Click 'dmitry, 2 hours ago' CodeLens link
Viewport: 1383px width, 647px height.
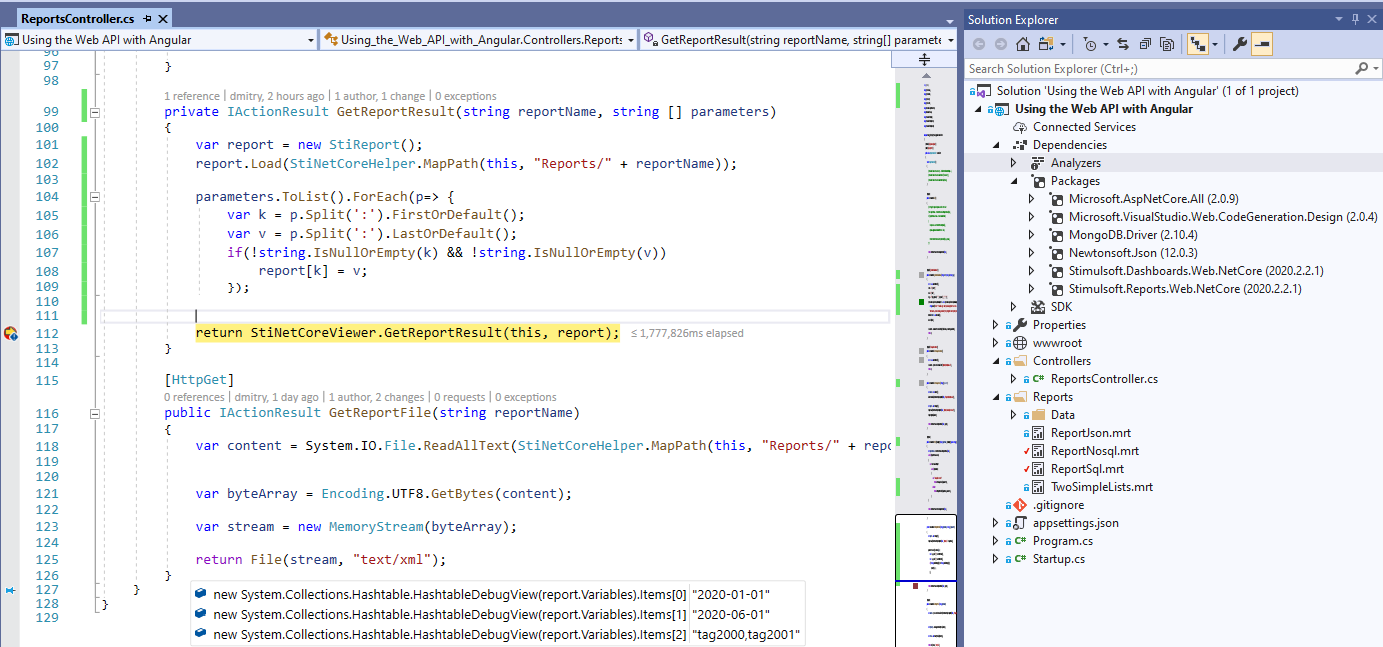click(x=278, y=96)
